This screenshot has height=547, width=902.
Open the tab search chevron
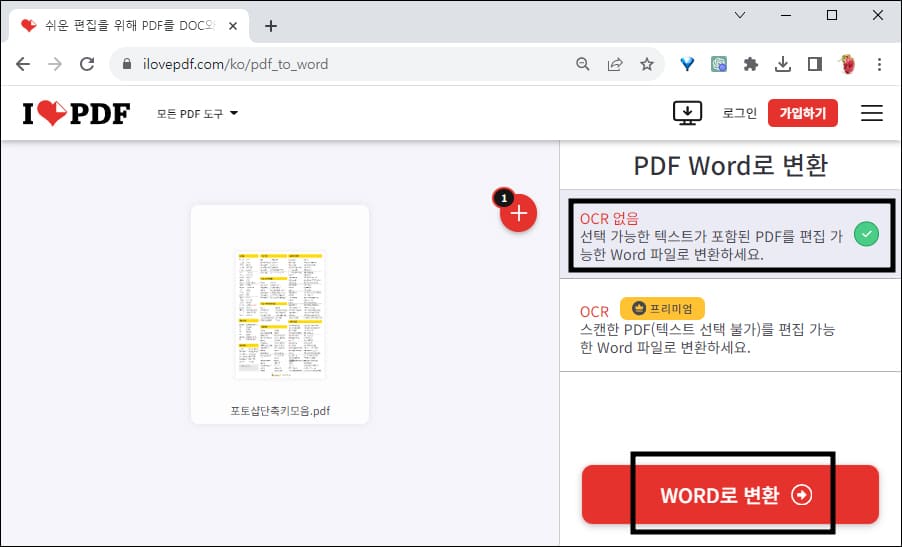click(x=740, y=15)
